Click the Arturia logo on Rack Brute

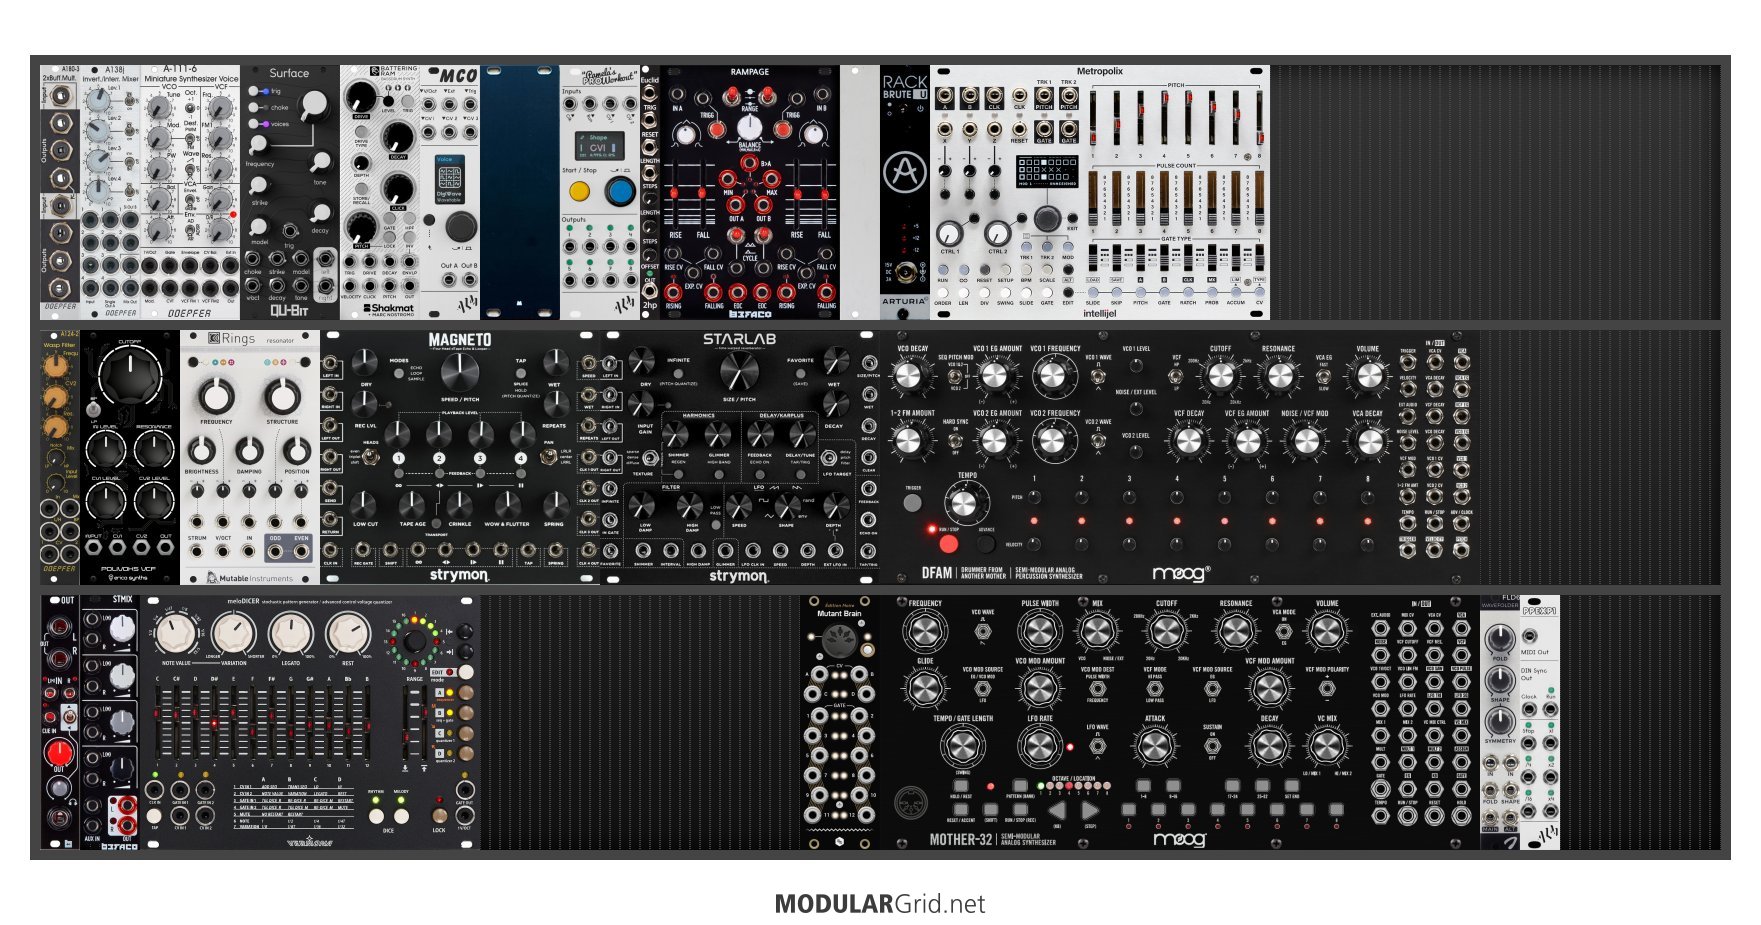click(904, 172)
